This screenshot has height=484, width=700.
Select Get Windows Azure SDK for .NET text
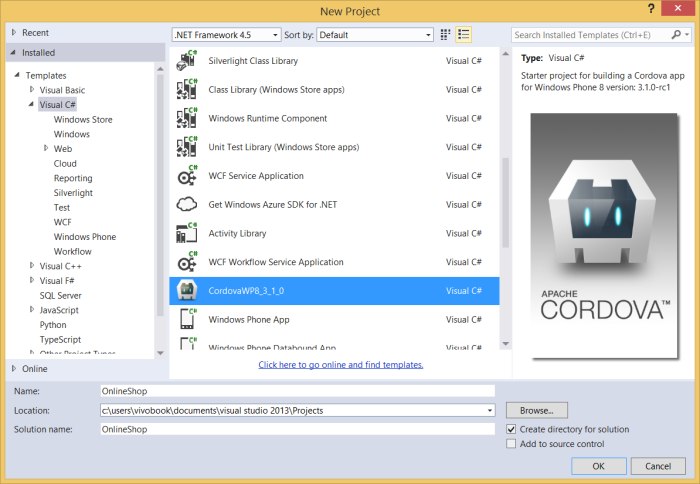pos(272,204)
